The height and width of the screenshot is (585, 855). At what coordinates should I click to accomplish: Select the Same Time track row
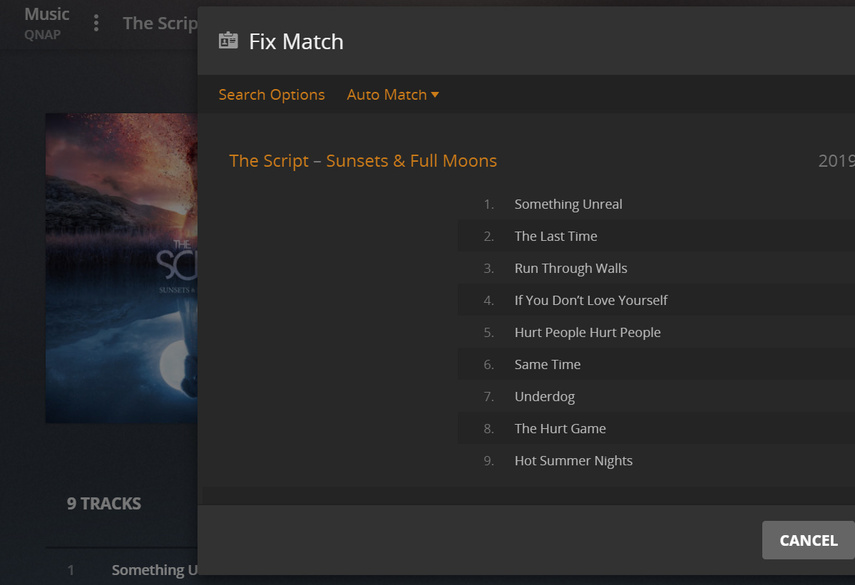click(547, 364)
